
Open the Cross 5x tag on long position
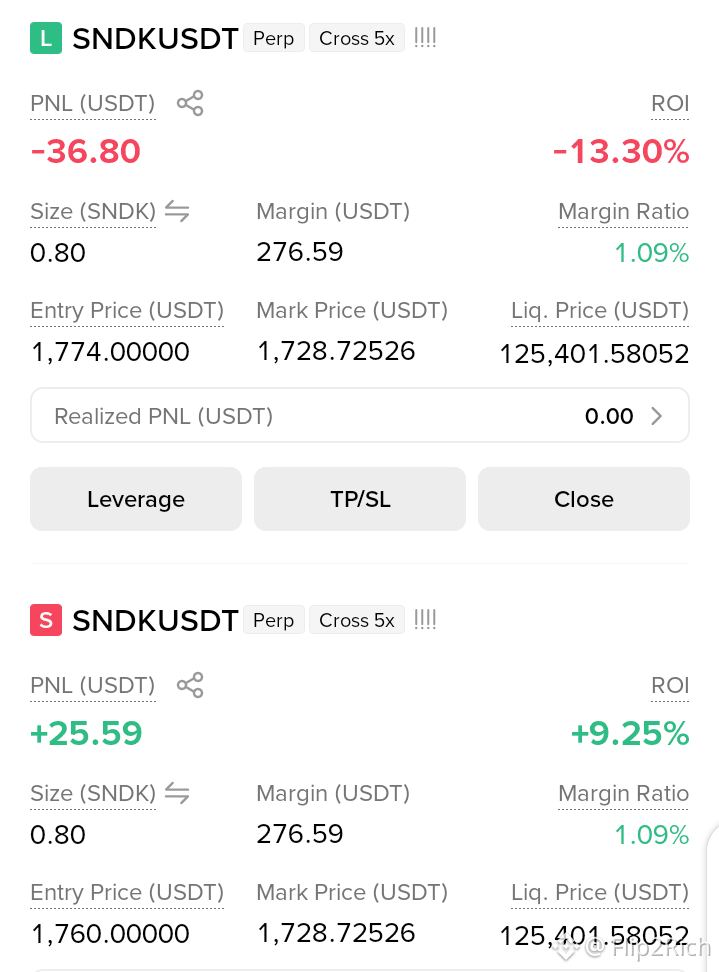(356, 38)
